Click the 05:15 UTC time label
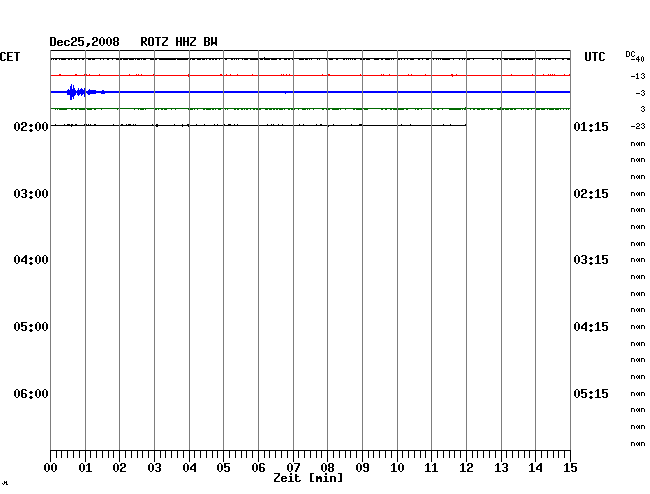 pos(591,393)
